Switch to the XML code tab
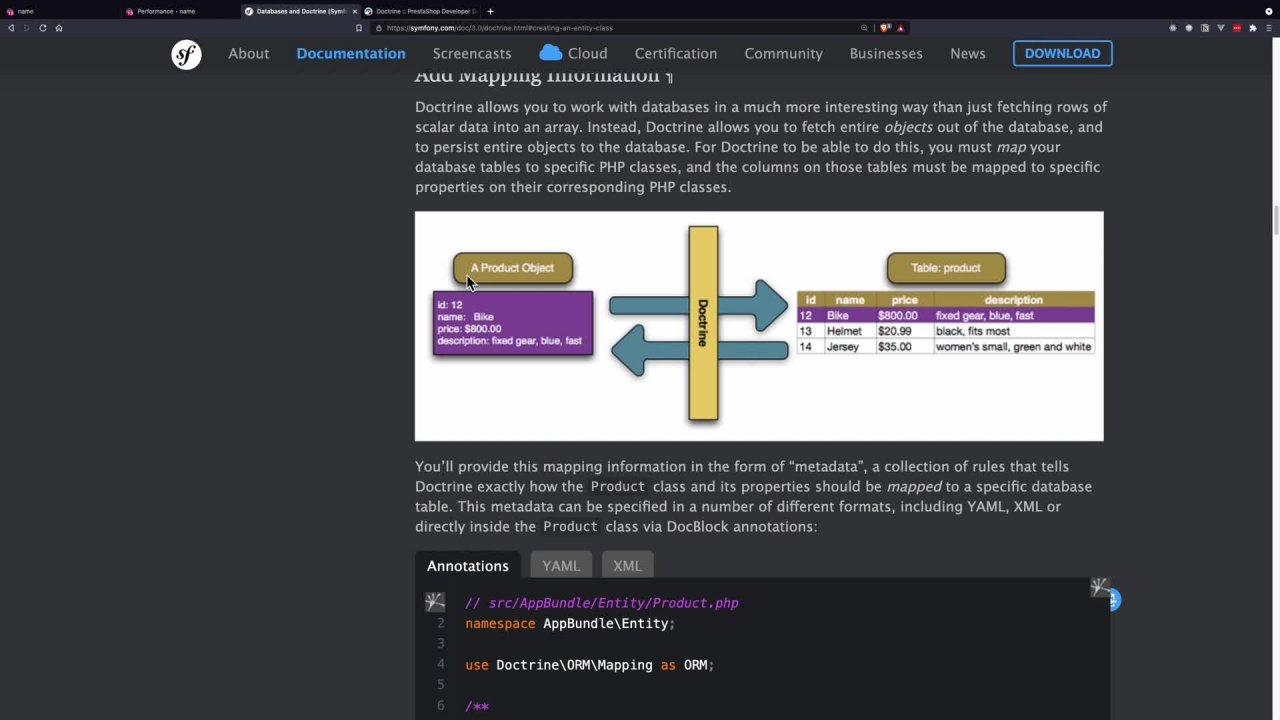 627,566
